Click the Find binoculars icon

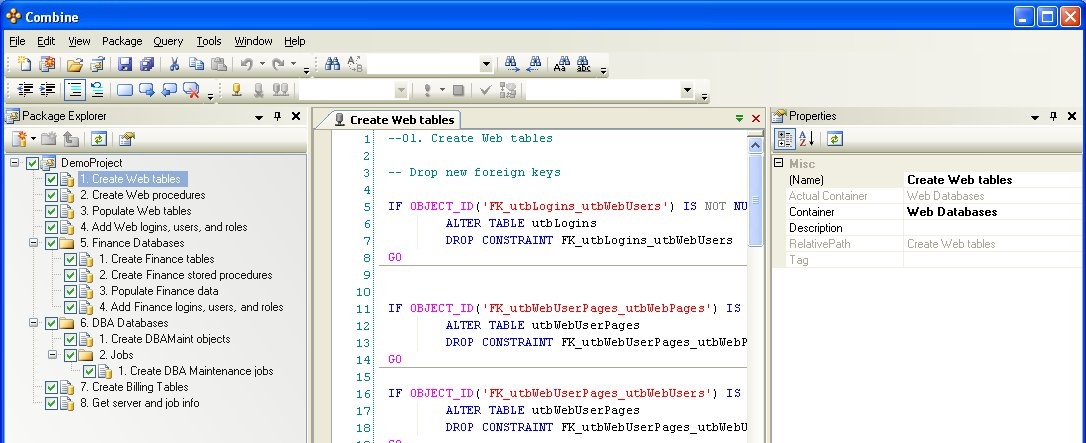click(332, 64)
